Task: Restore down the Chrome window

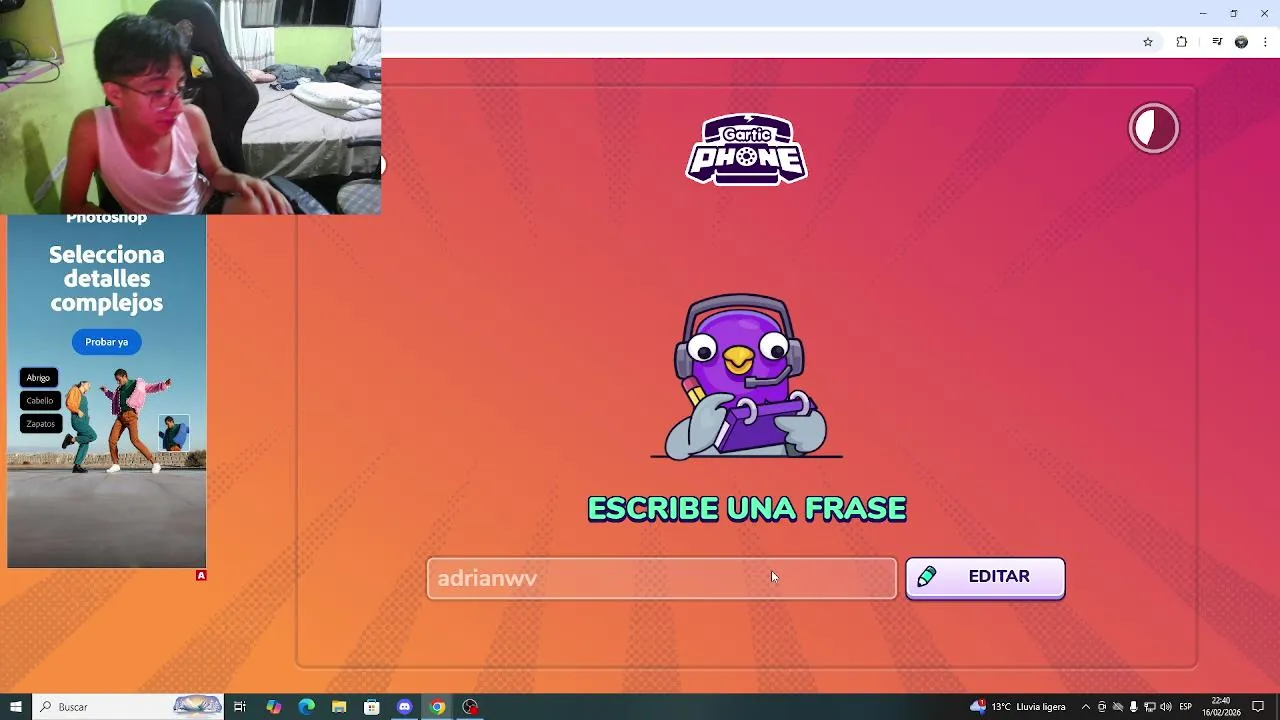Action: coord(1234,13)
